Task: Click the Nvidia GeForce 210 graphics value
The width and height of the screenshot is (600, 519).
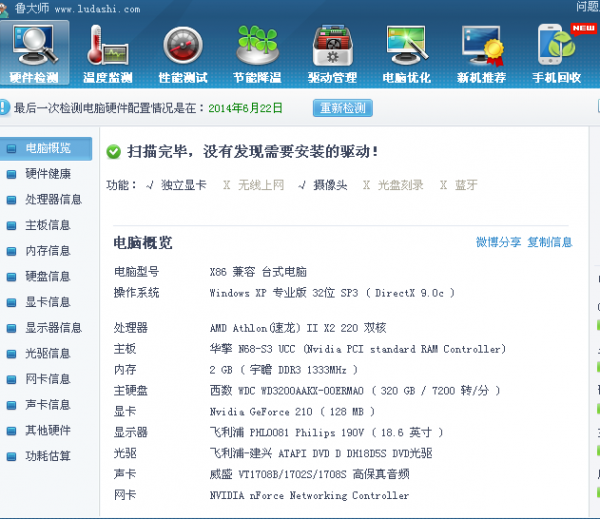Action: click(292, 412)
